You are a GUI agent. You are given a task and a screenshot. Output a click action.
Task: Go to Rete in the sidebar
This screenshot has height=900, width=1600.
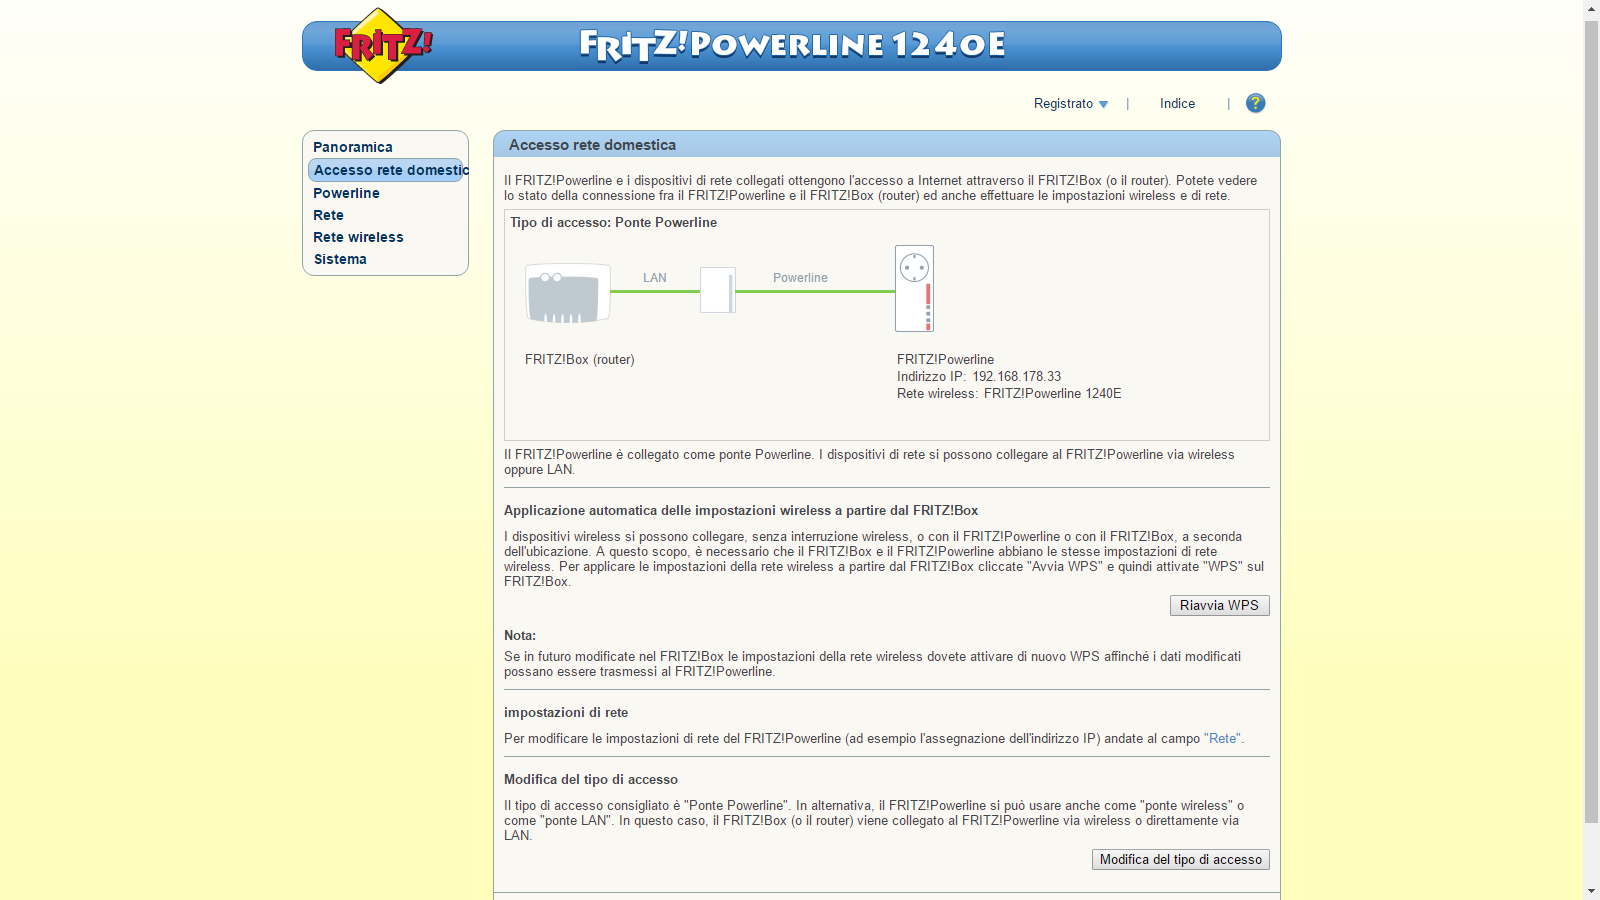(328, 215)
